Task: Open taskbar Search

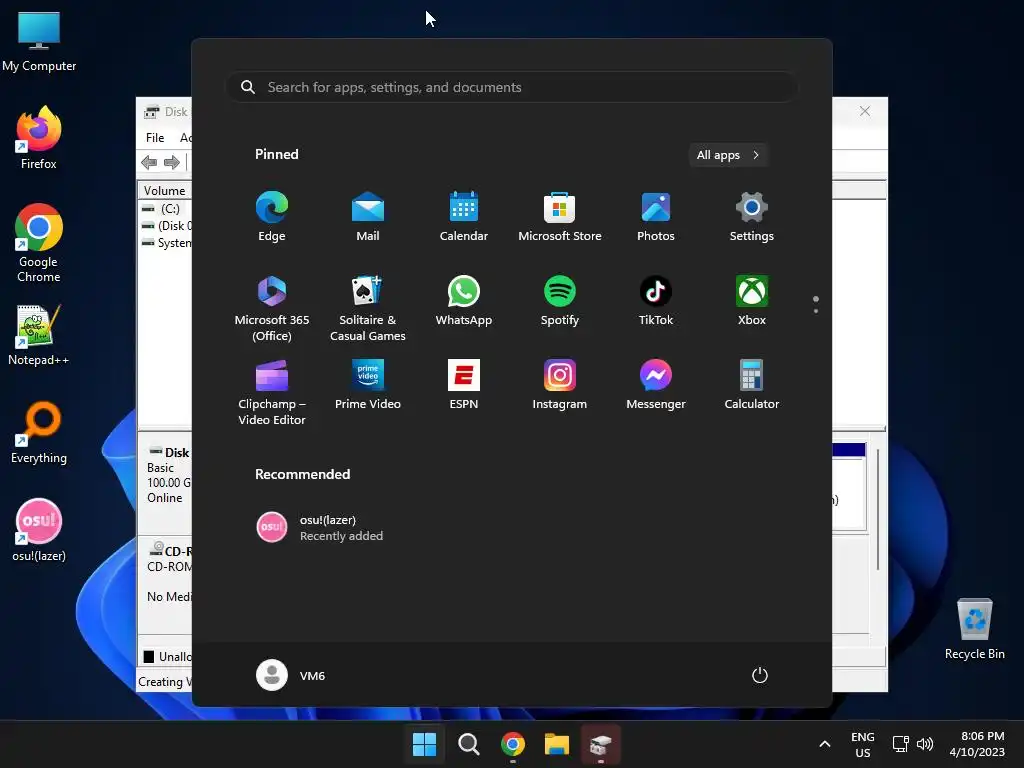Action: pos(468,744)
